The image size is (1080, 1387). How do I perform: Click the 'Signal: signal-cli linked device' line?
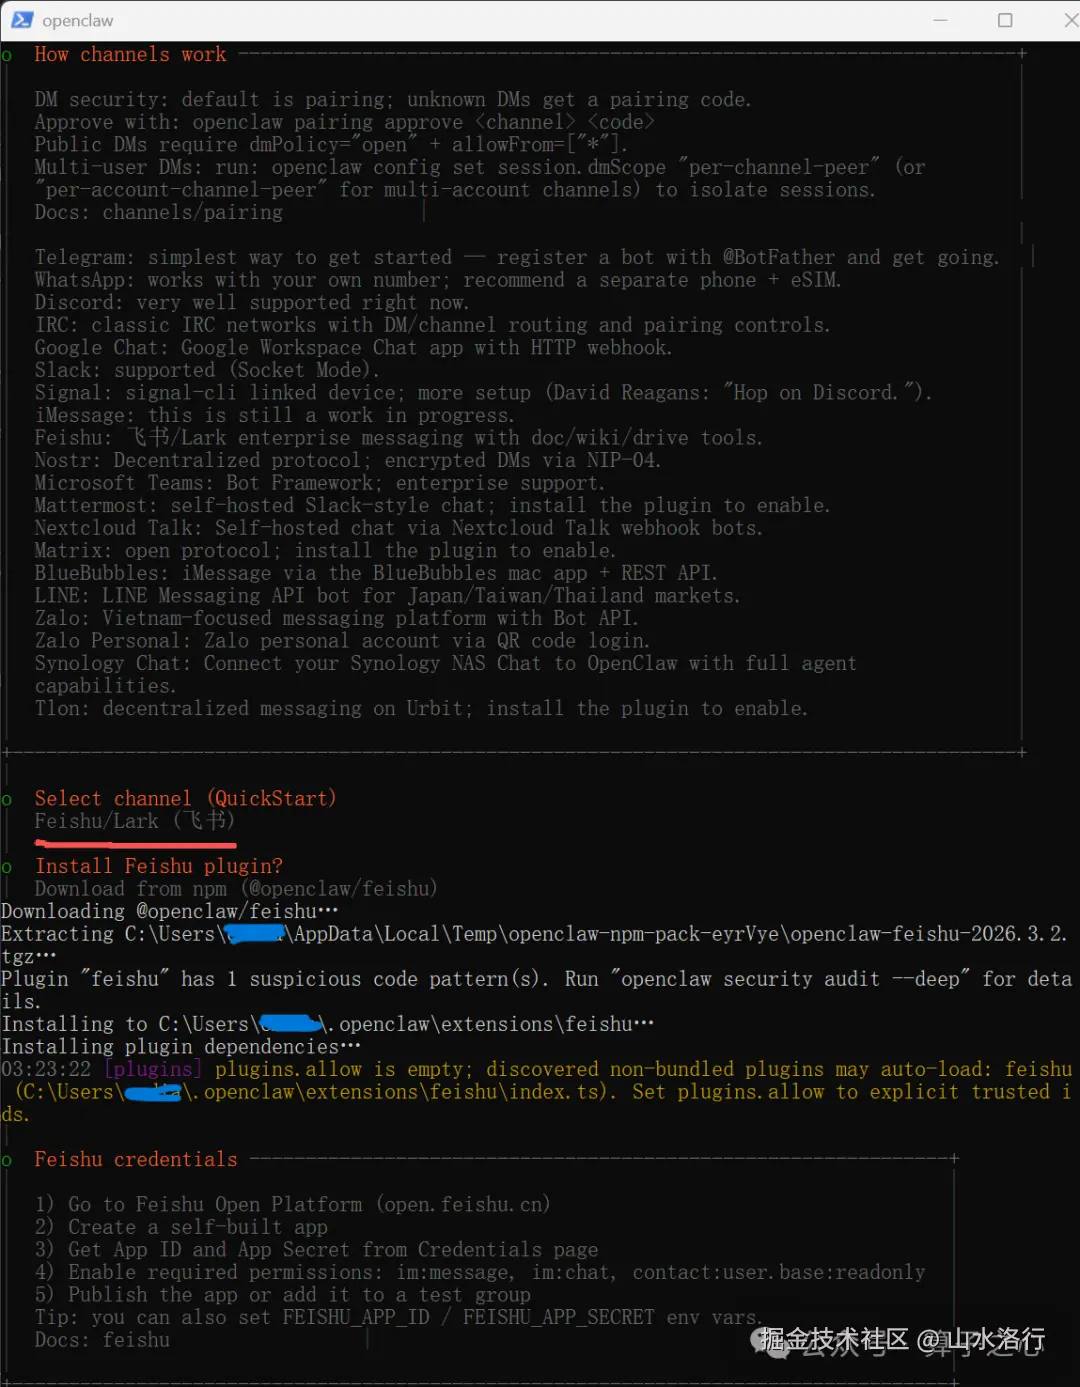coord(483,392)
